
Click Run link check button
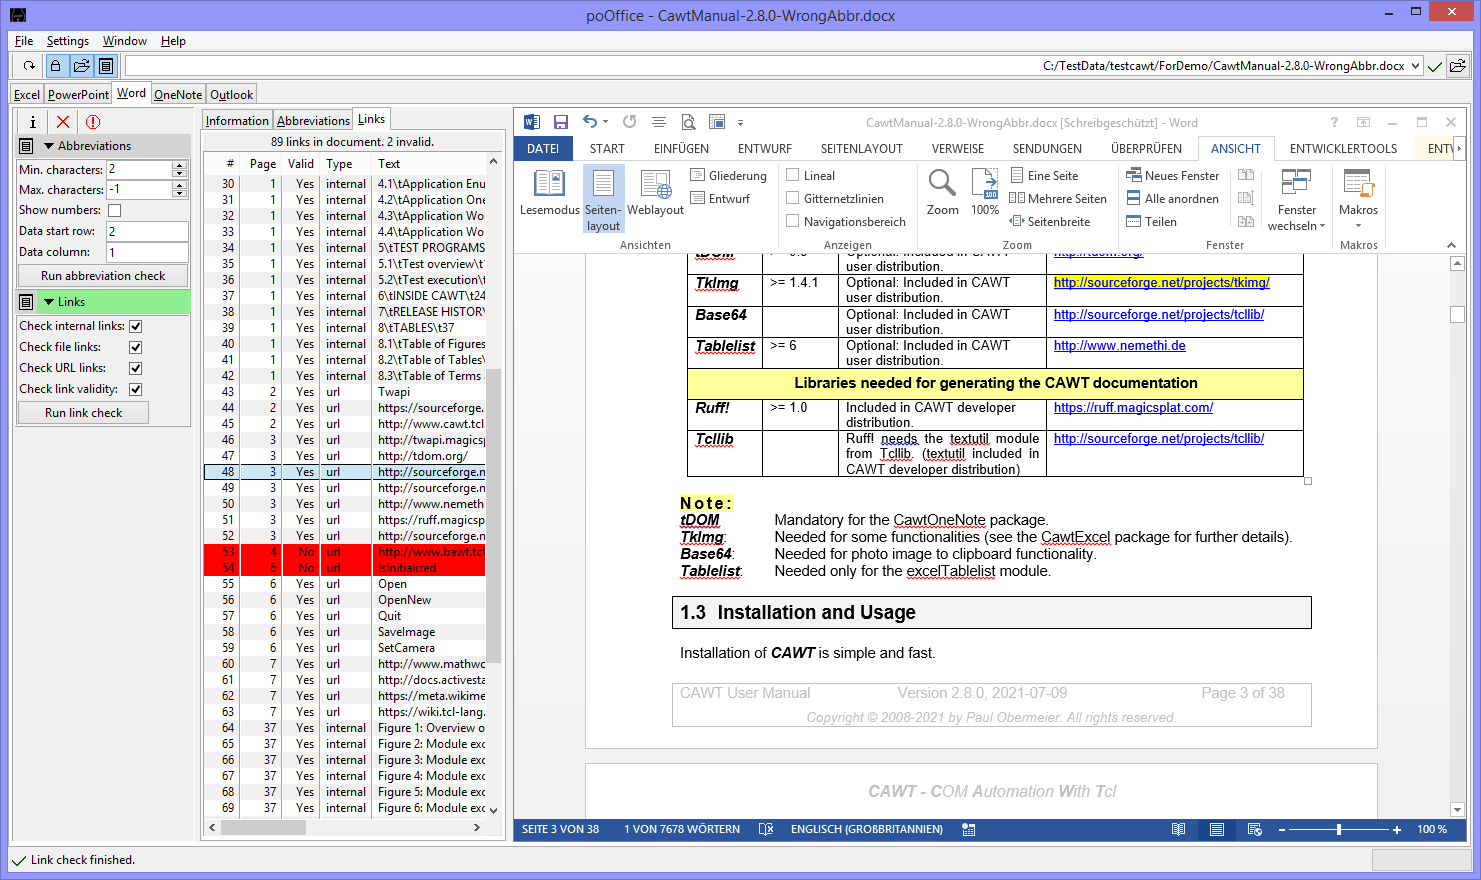coord(84,413)
